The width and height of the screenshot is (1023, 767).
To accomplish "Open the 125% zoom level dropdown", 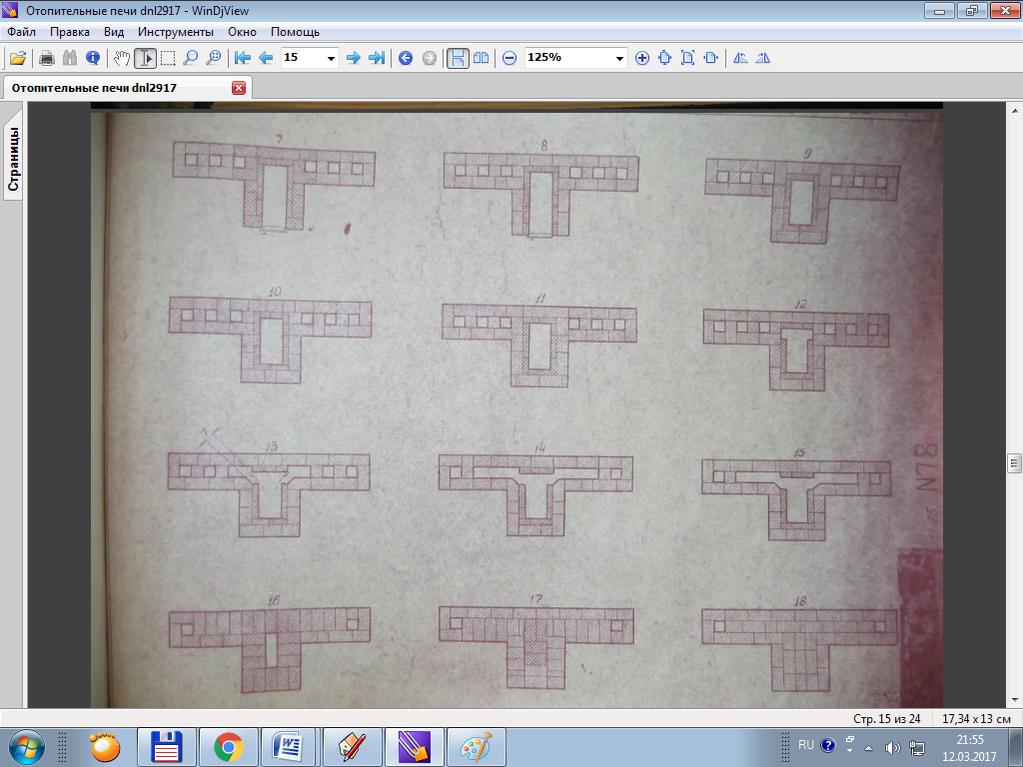I will pyautogui.click(x=619, y=58).
